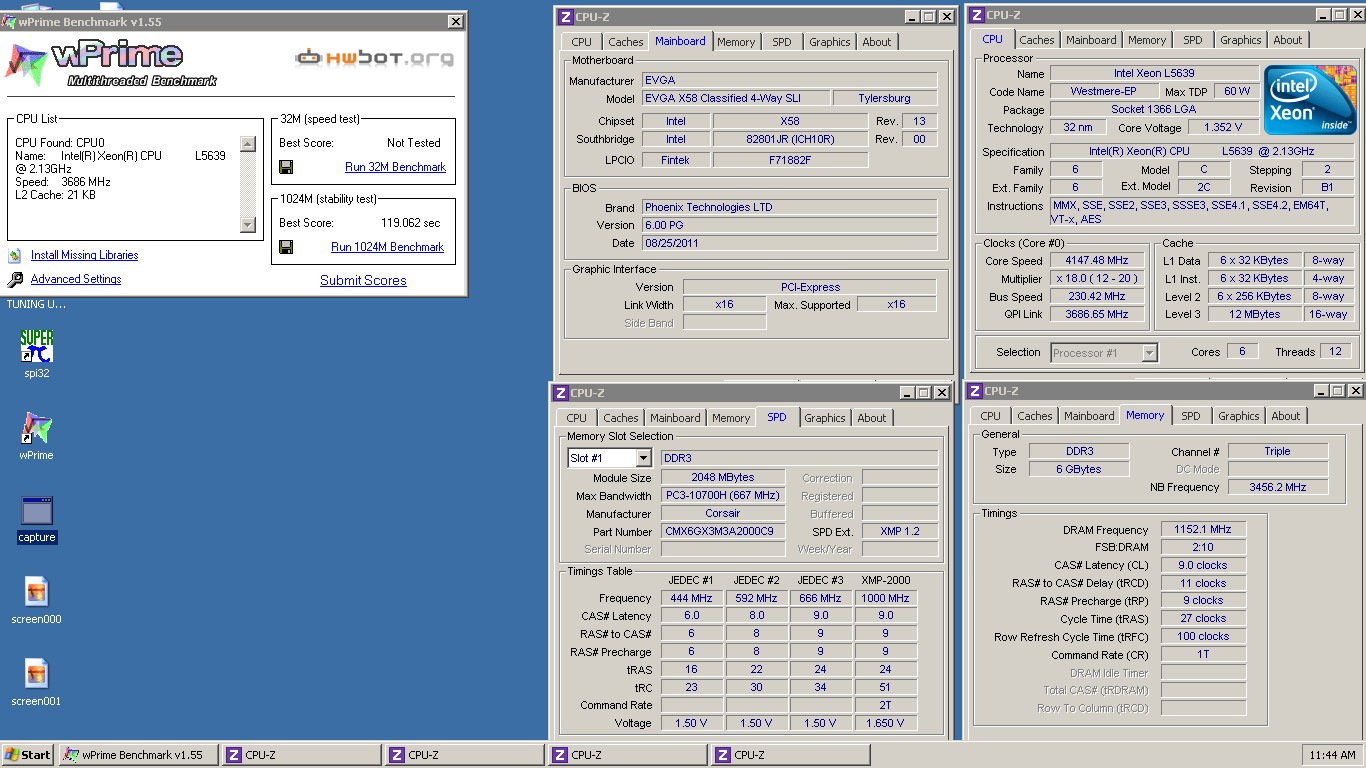This screenshot has width=1366, height=768.
Task: Click the CPU-Z title icon of Memory window
Action: (x=975, y=391)
